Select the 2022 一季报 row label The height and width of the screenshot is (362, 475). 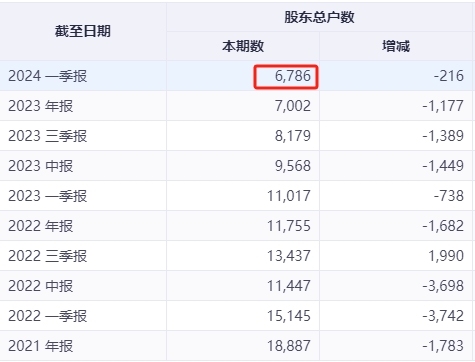click(48, 316)
